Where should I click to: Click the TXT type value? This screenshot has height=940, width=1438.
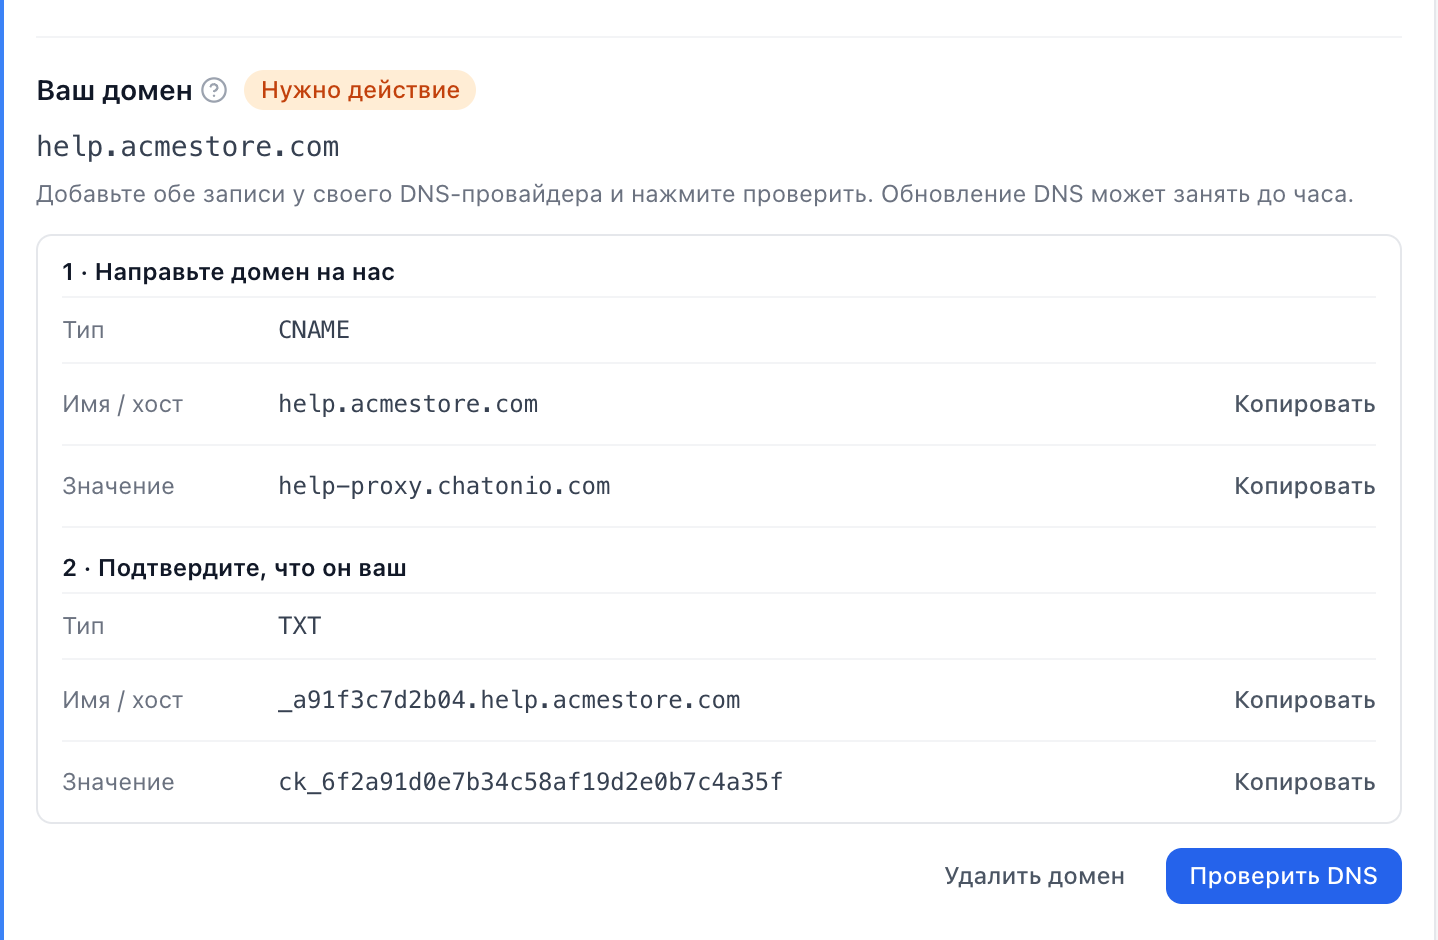click(x=299, y=626)
